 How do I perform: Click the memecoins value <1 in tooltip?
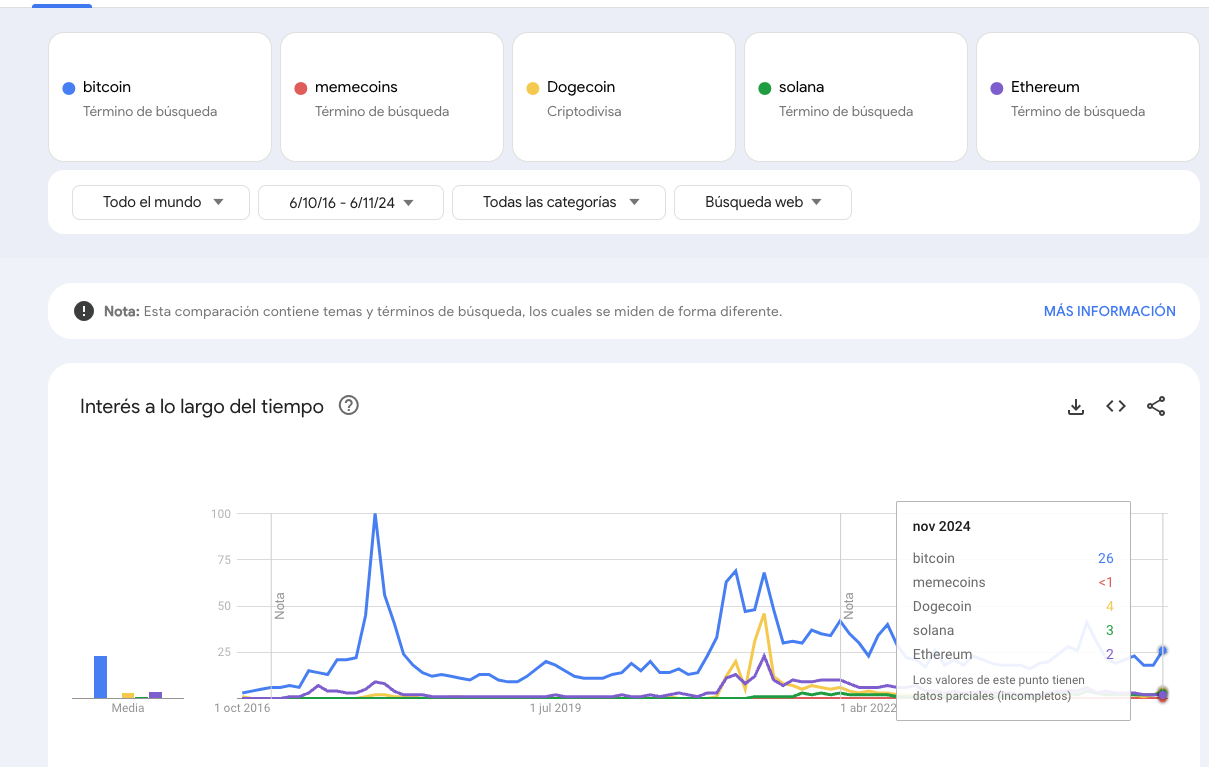pyautogui.click(x=1105, y=582)
